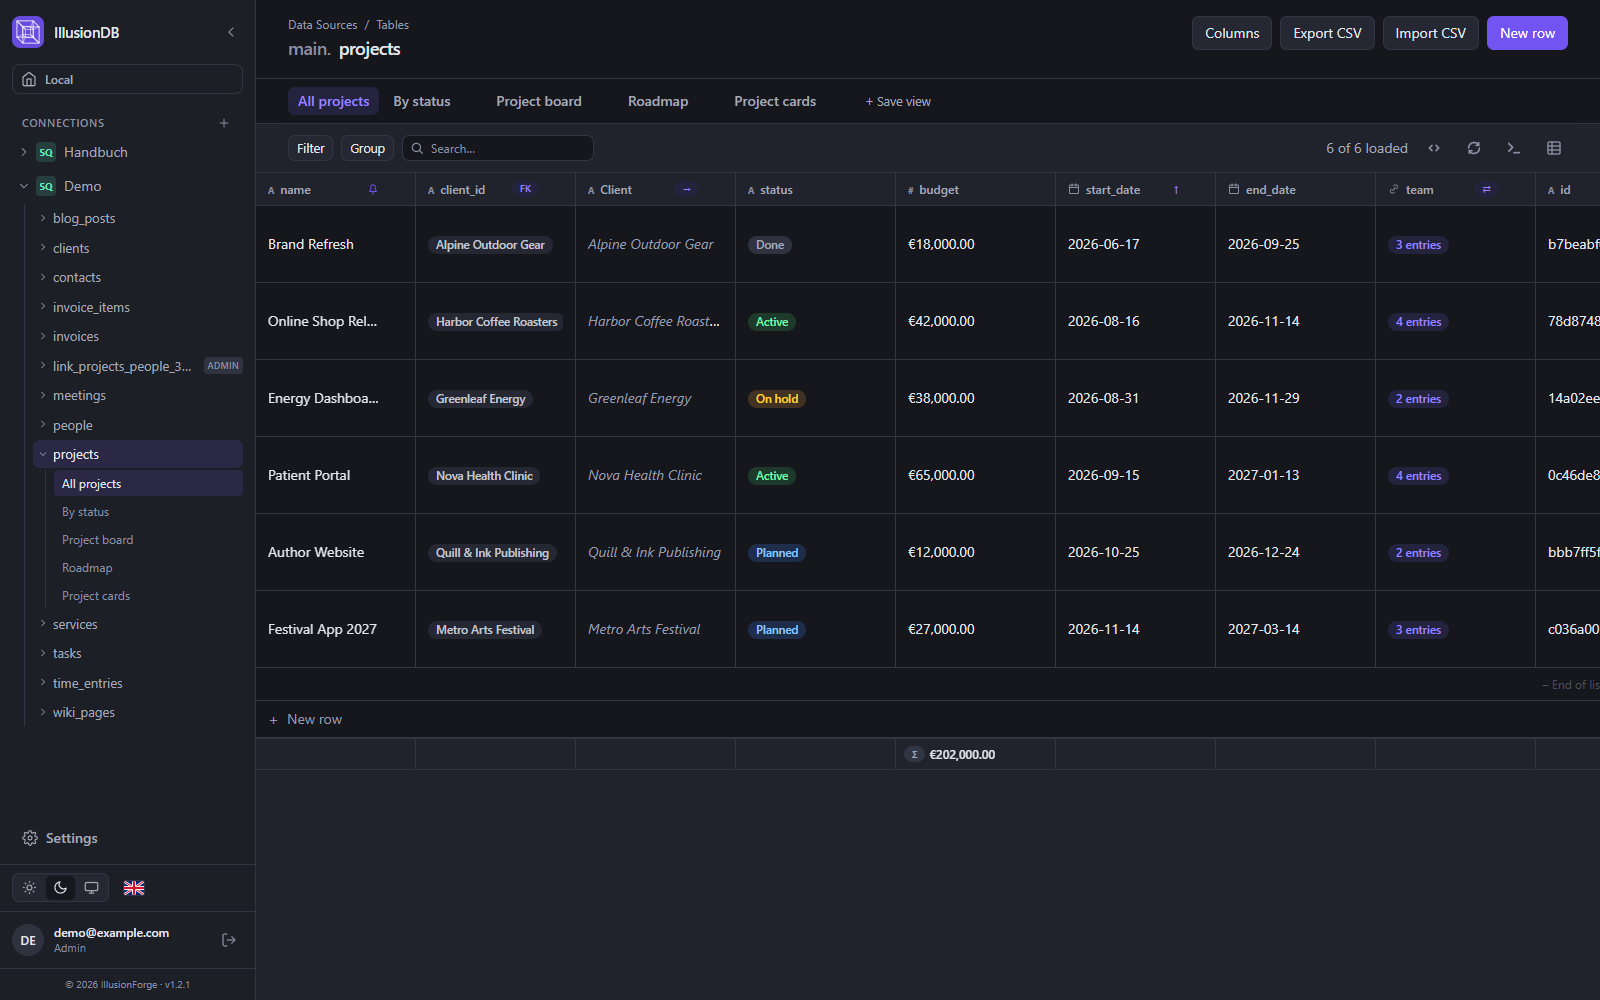This screenshot has height=1000, width=1600.
Task: Click the sort arrow on start_date column
Action: click(x=1176, y=190)
